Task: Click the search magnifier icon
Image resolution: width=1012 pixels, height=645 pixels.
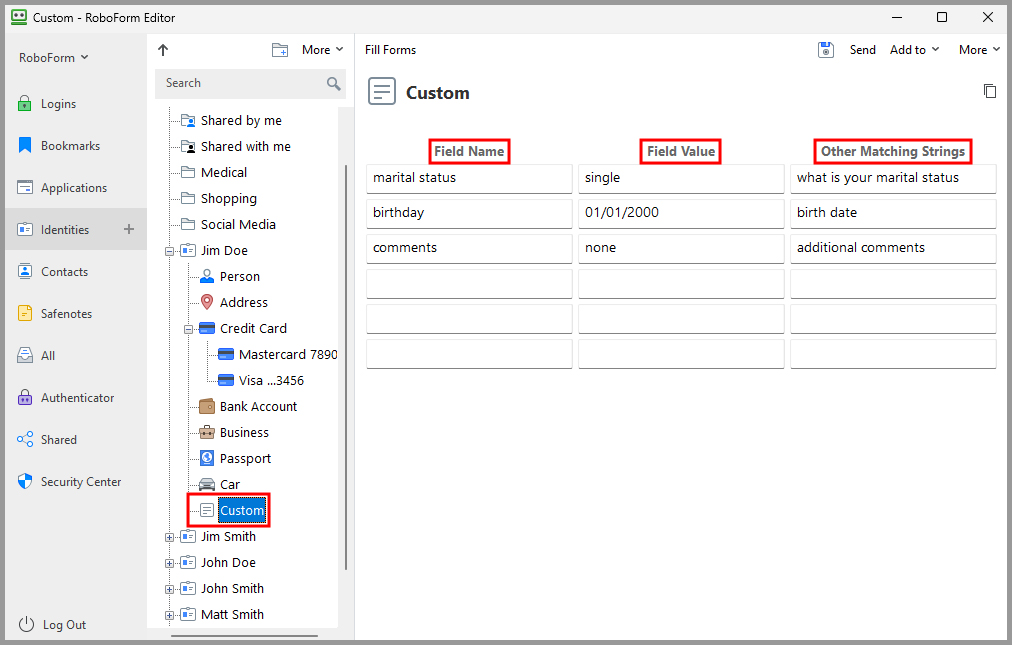Action: 333,83
